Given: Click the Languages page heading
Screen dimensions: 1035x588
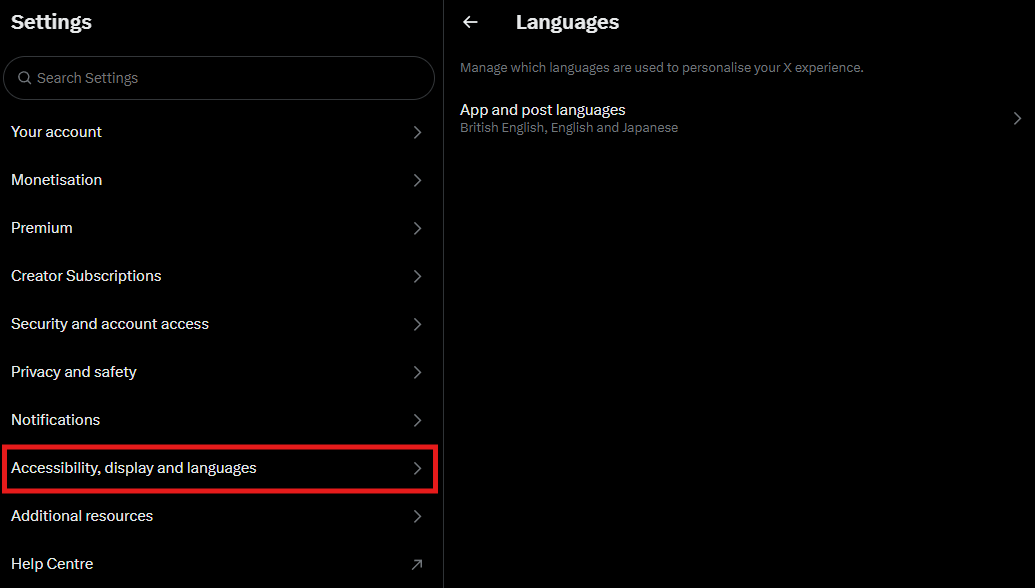Looking at the screenshot, I should click(567, 22).
